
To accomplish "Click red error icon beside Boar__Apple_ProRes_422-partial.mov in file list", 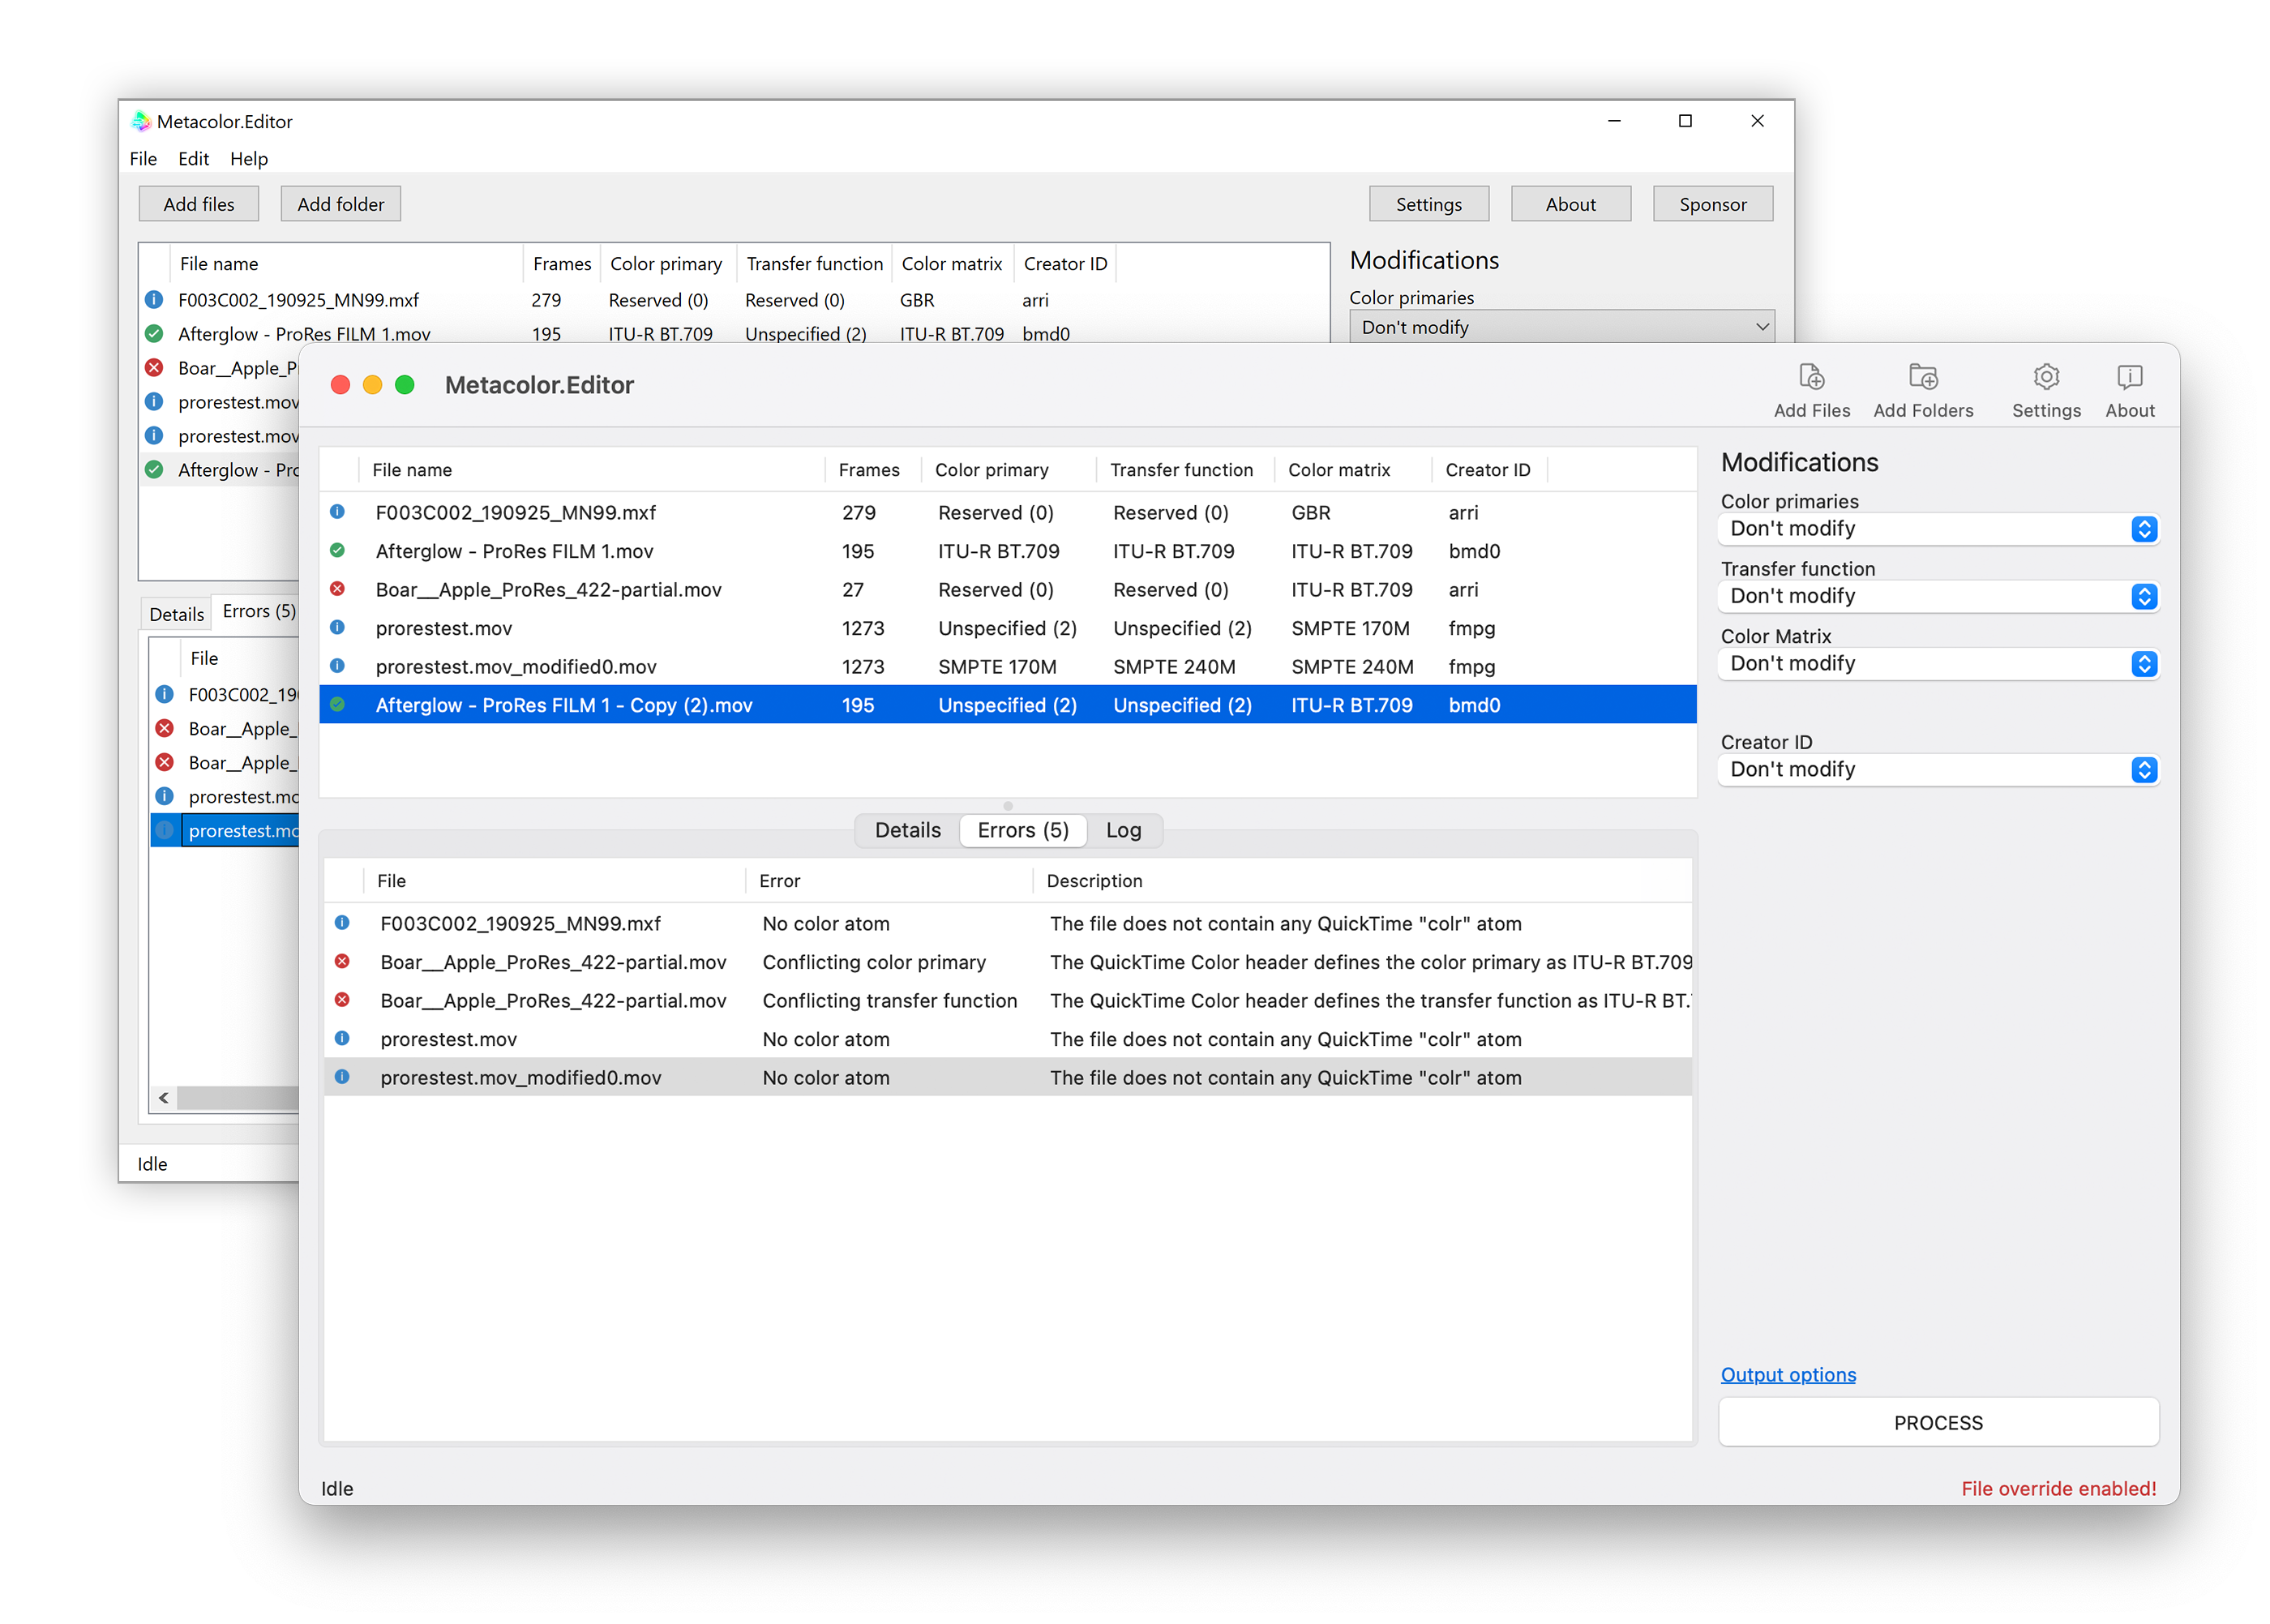I will click(338, 589).
